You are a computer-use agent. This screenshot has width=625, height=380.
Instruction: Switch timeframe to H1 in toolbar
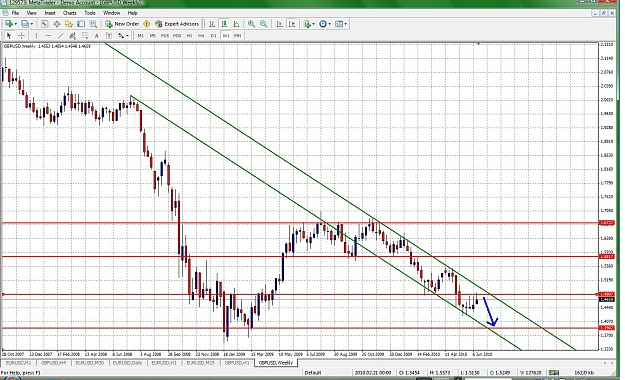(189, 36)
